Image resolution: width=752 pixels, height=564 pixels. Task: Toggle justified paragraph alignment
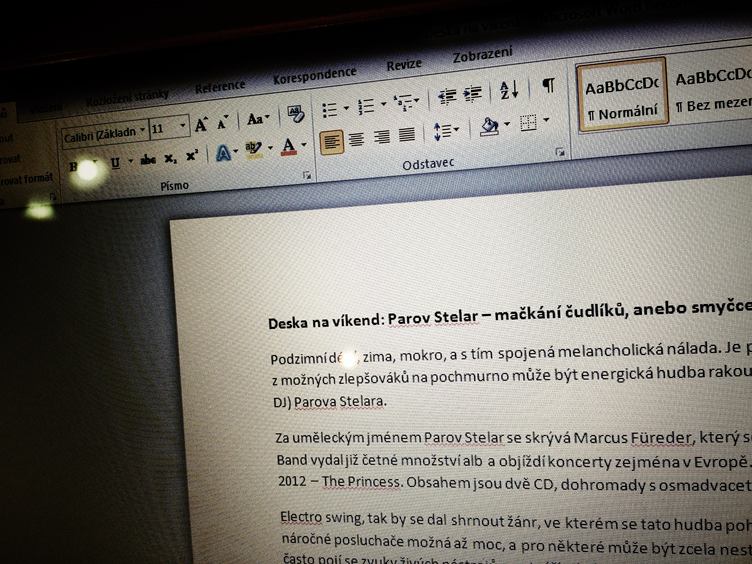coord(407,134)
